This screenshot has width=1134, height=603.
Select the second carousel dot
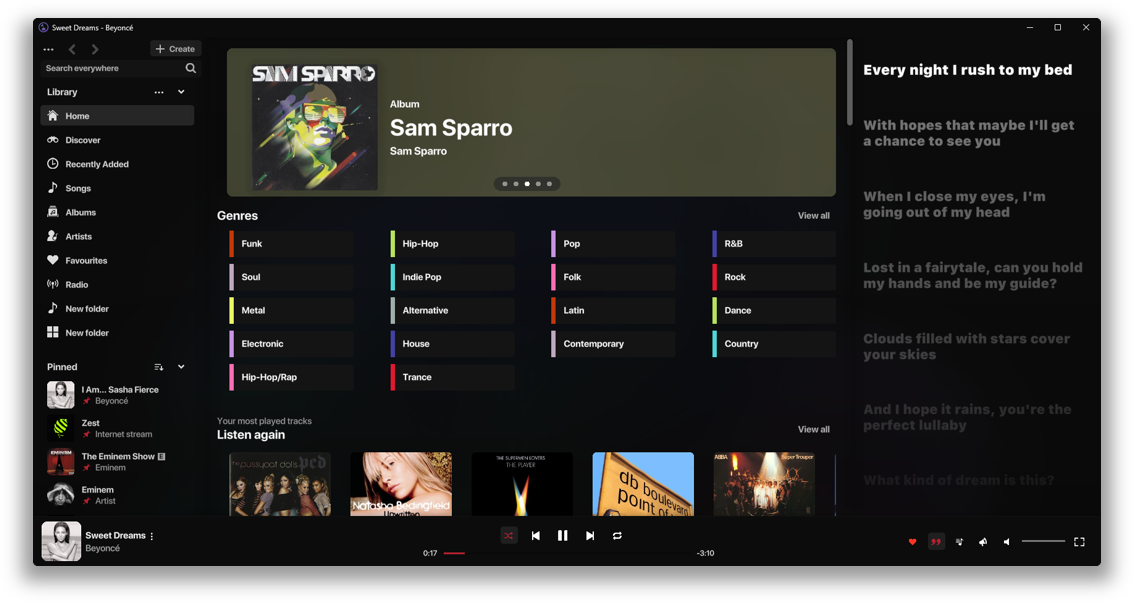[x=516, y=184]
